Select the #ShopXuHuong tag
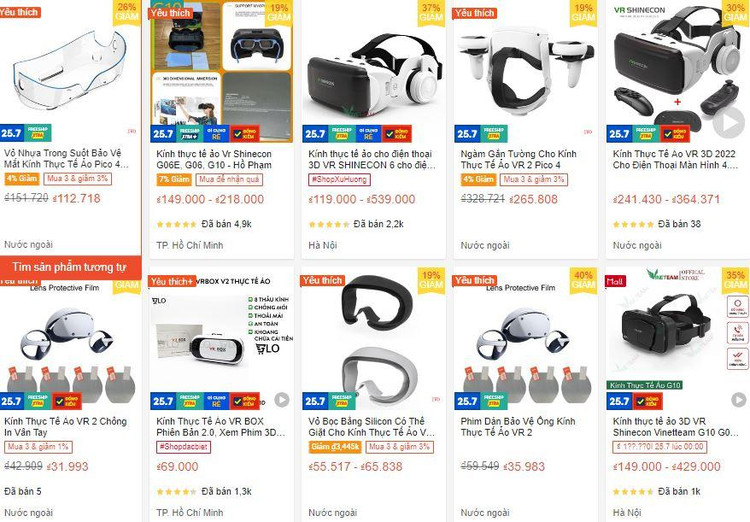The width and height of the screenshot is (750, 522). [339, 179]
